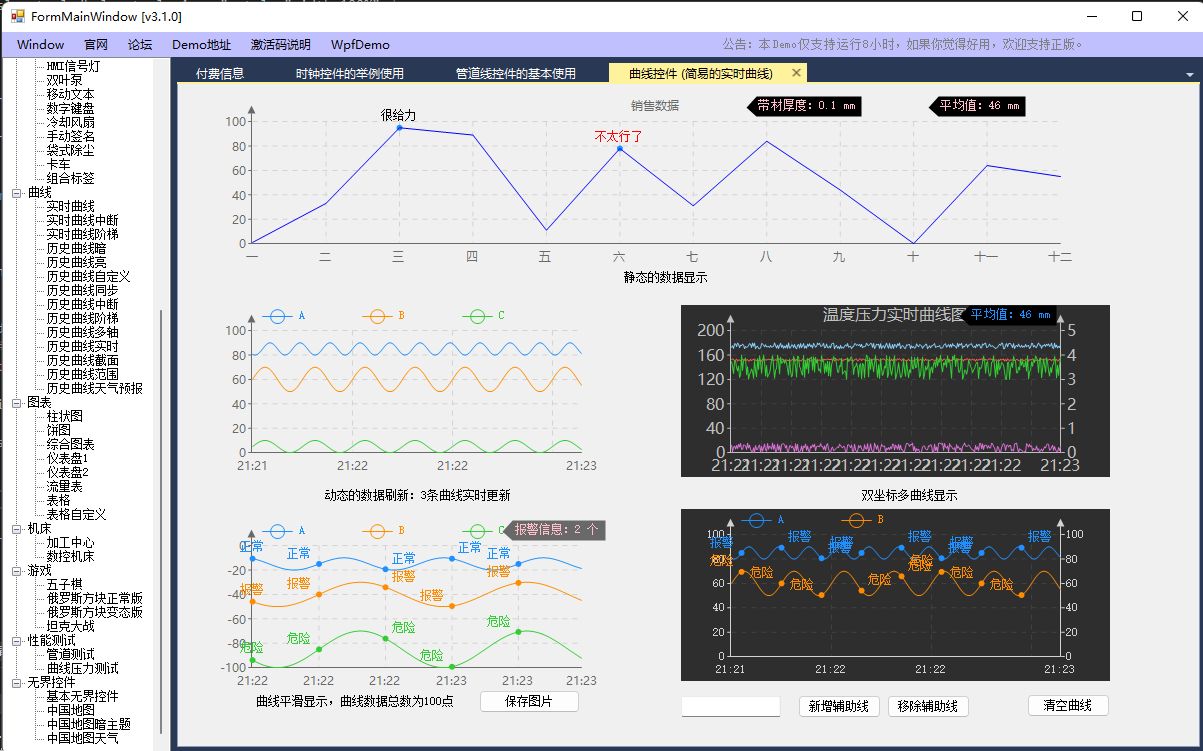Click blue legend circle A in the dark bottom-right chart
1203x751 pixels.
(757, 520)
